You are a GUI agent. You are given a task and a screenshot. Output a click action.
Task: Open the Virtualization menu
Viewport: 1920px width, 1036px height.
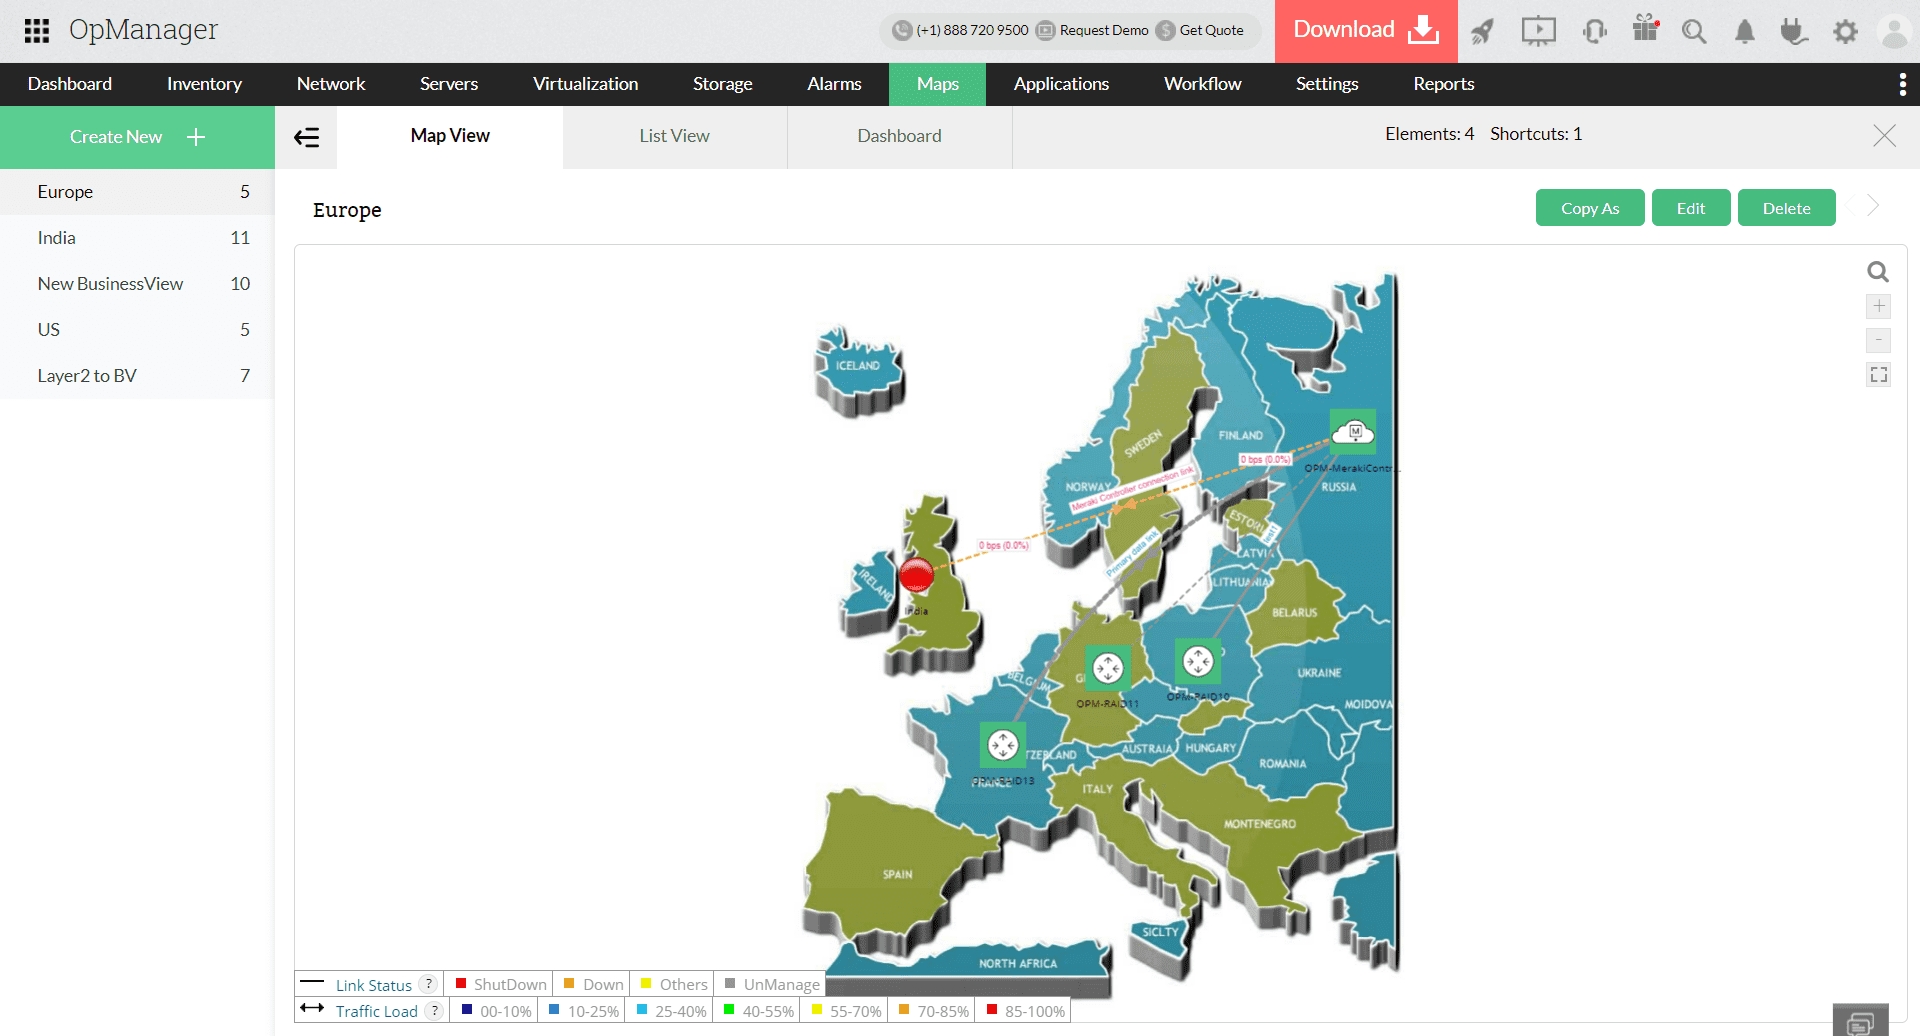586,84
